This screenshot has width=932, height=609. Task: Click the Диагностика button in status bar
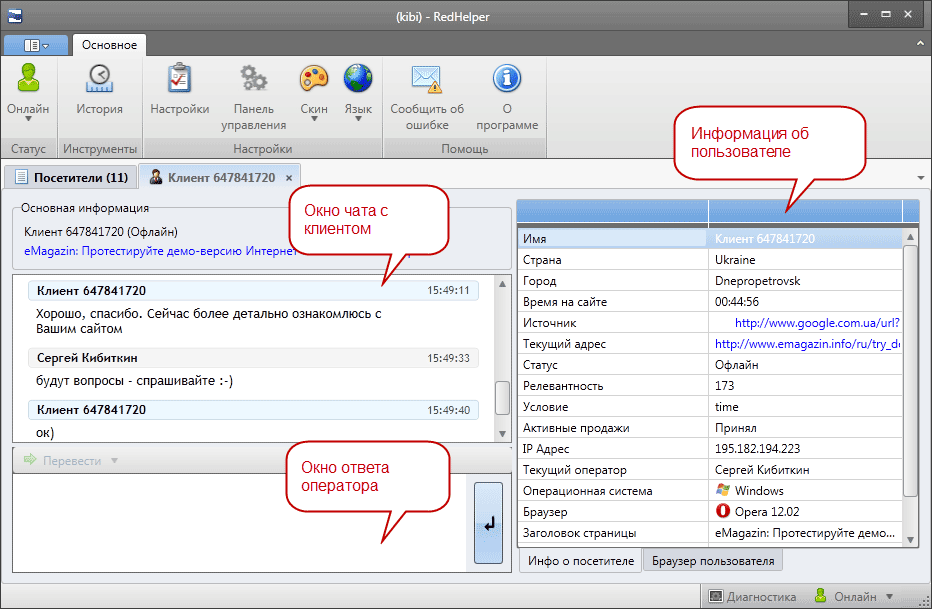click(752, 597)
